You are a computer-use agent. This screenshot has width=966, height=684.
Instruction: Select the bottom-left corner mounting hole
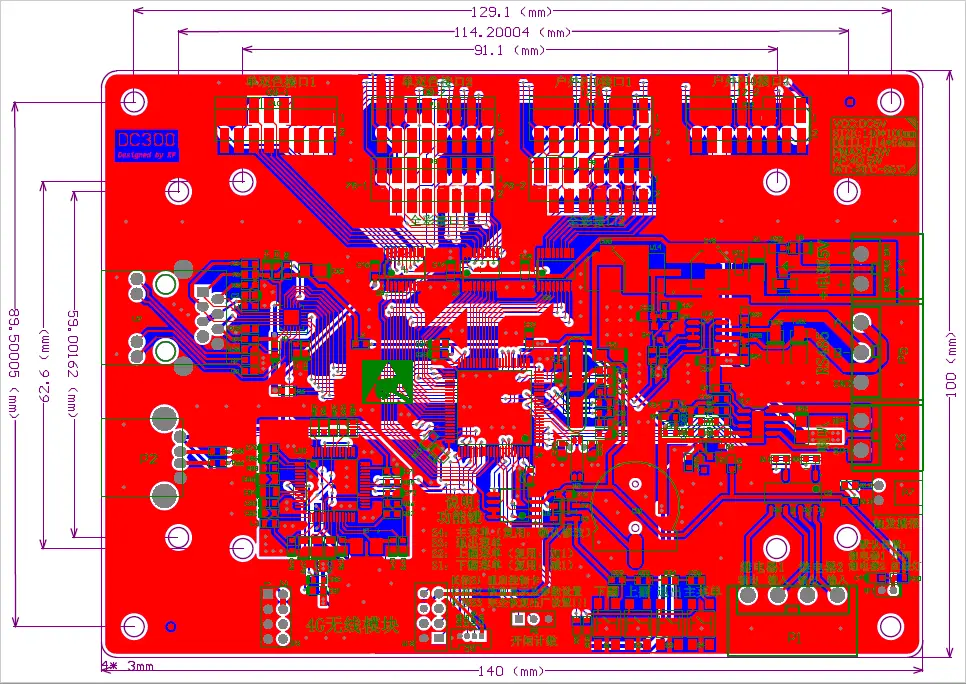coord(134,626)
